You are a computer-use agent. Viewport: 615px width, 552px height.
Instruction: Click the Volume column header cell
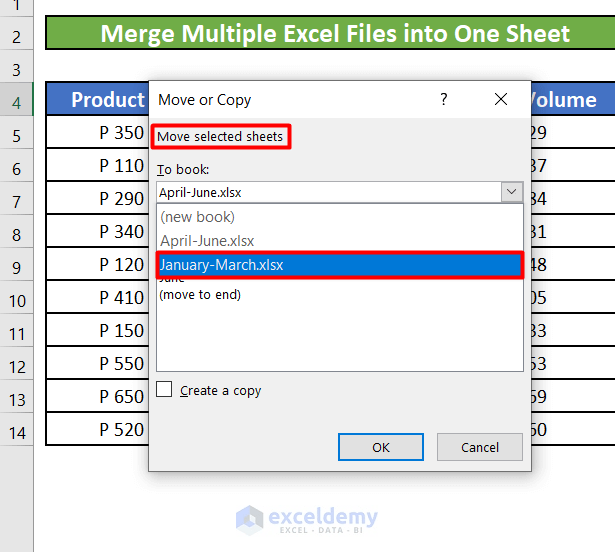pos(573,99)
